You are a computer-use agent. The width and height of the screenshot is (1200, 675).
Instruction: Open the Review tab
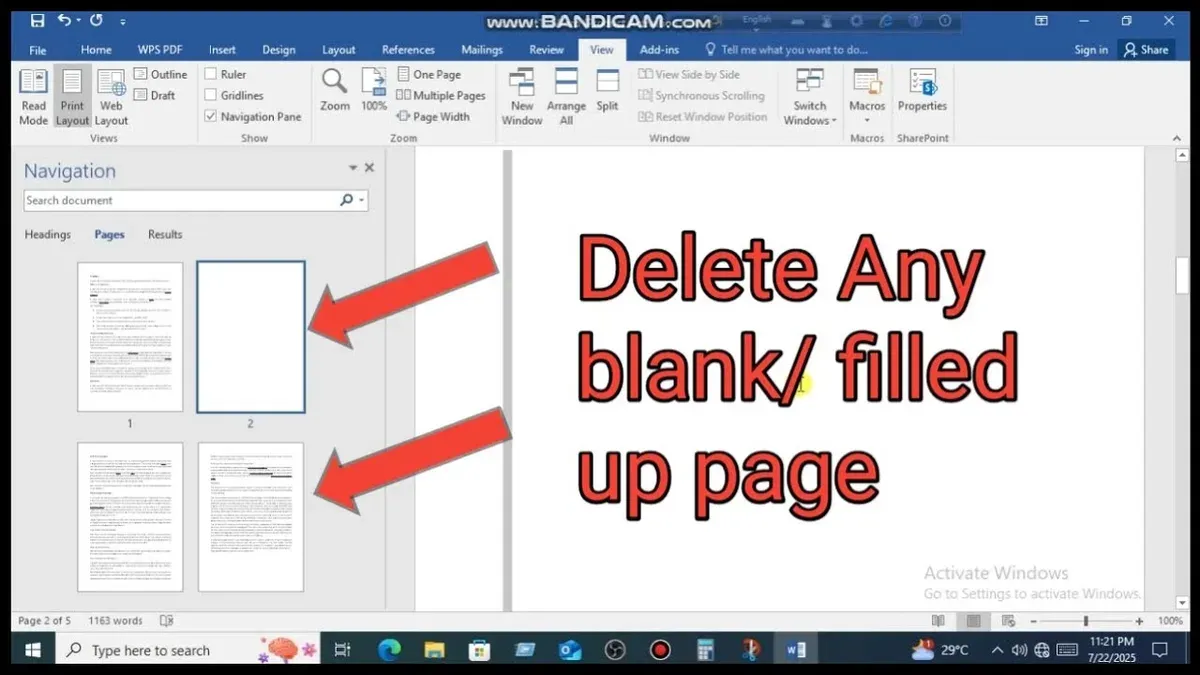click(x=547, y=50)
